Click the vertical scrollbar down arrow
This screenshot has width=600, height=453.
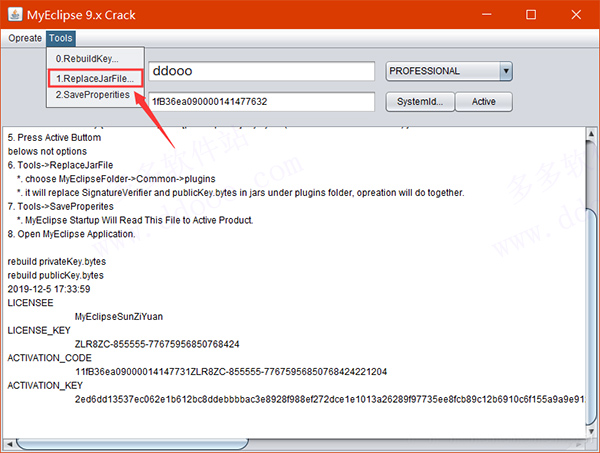click(591, 432)
